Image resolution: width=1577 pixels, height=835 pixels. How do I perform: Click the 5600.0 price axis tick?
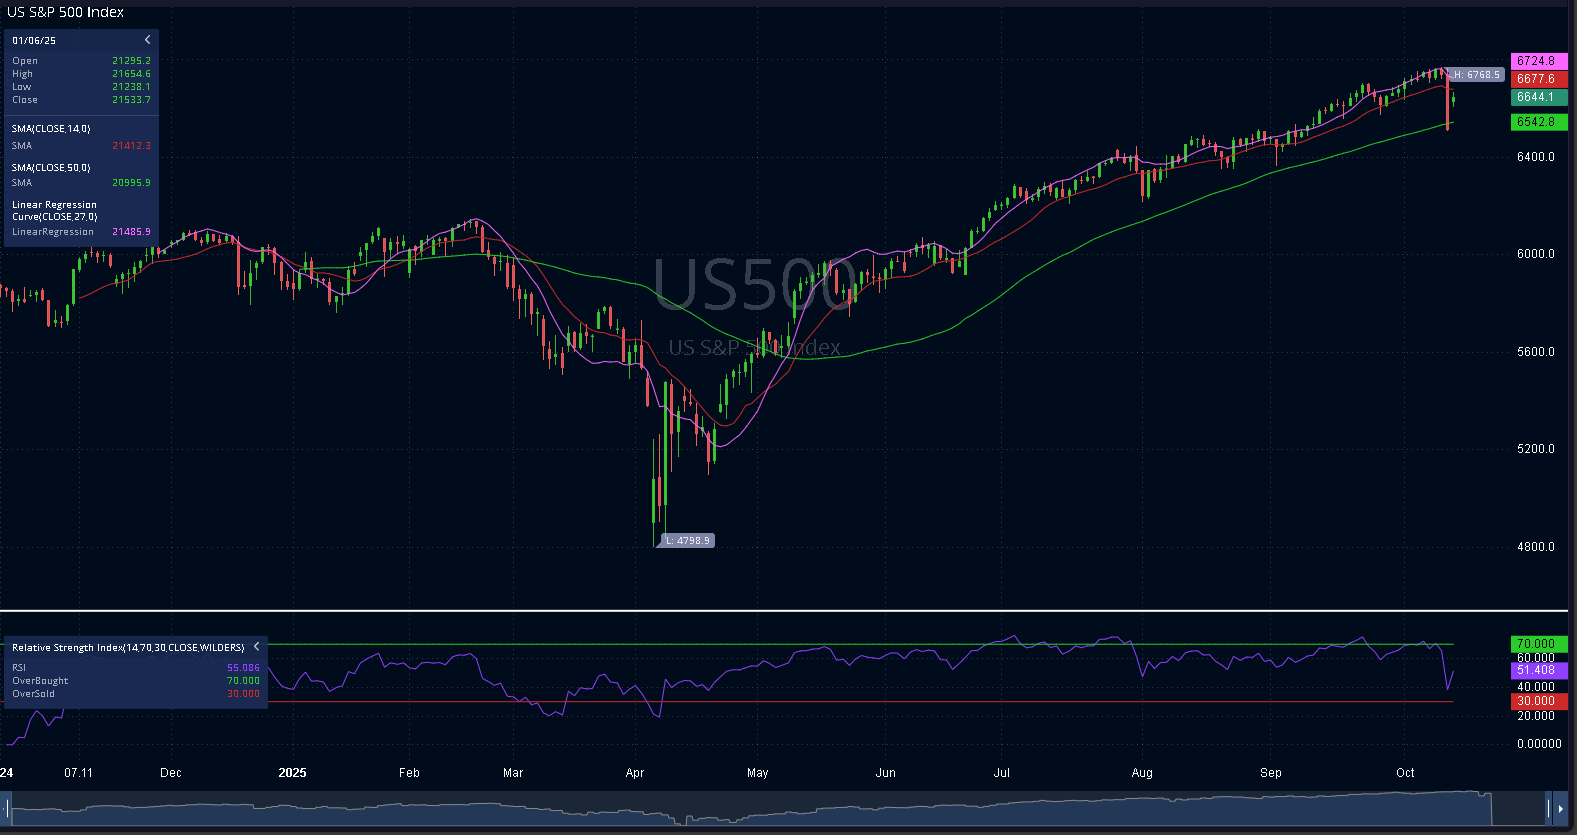[x=1536, y=352]
